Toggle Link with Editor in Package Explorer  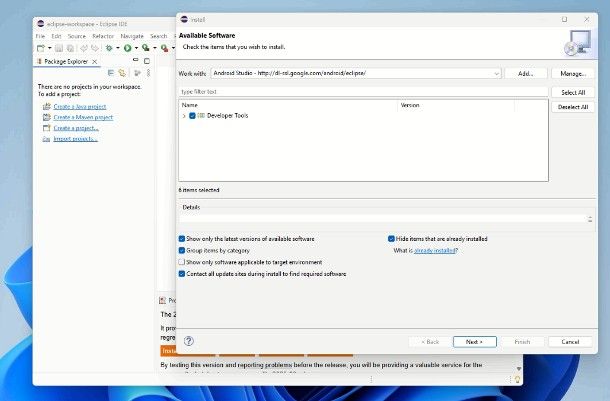point(122,73)
